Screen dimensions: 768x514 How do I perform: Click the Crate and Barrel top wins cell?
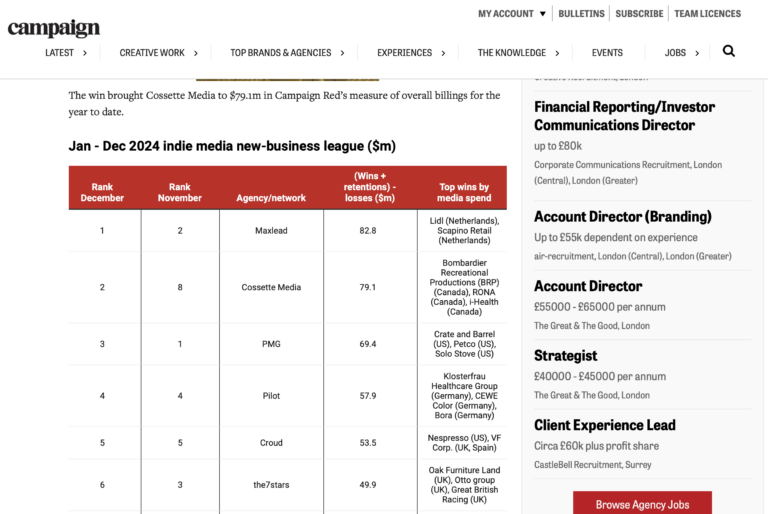464,344
